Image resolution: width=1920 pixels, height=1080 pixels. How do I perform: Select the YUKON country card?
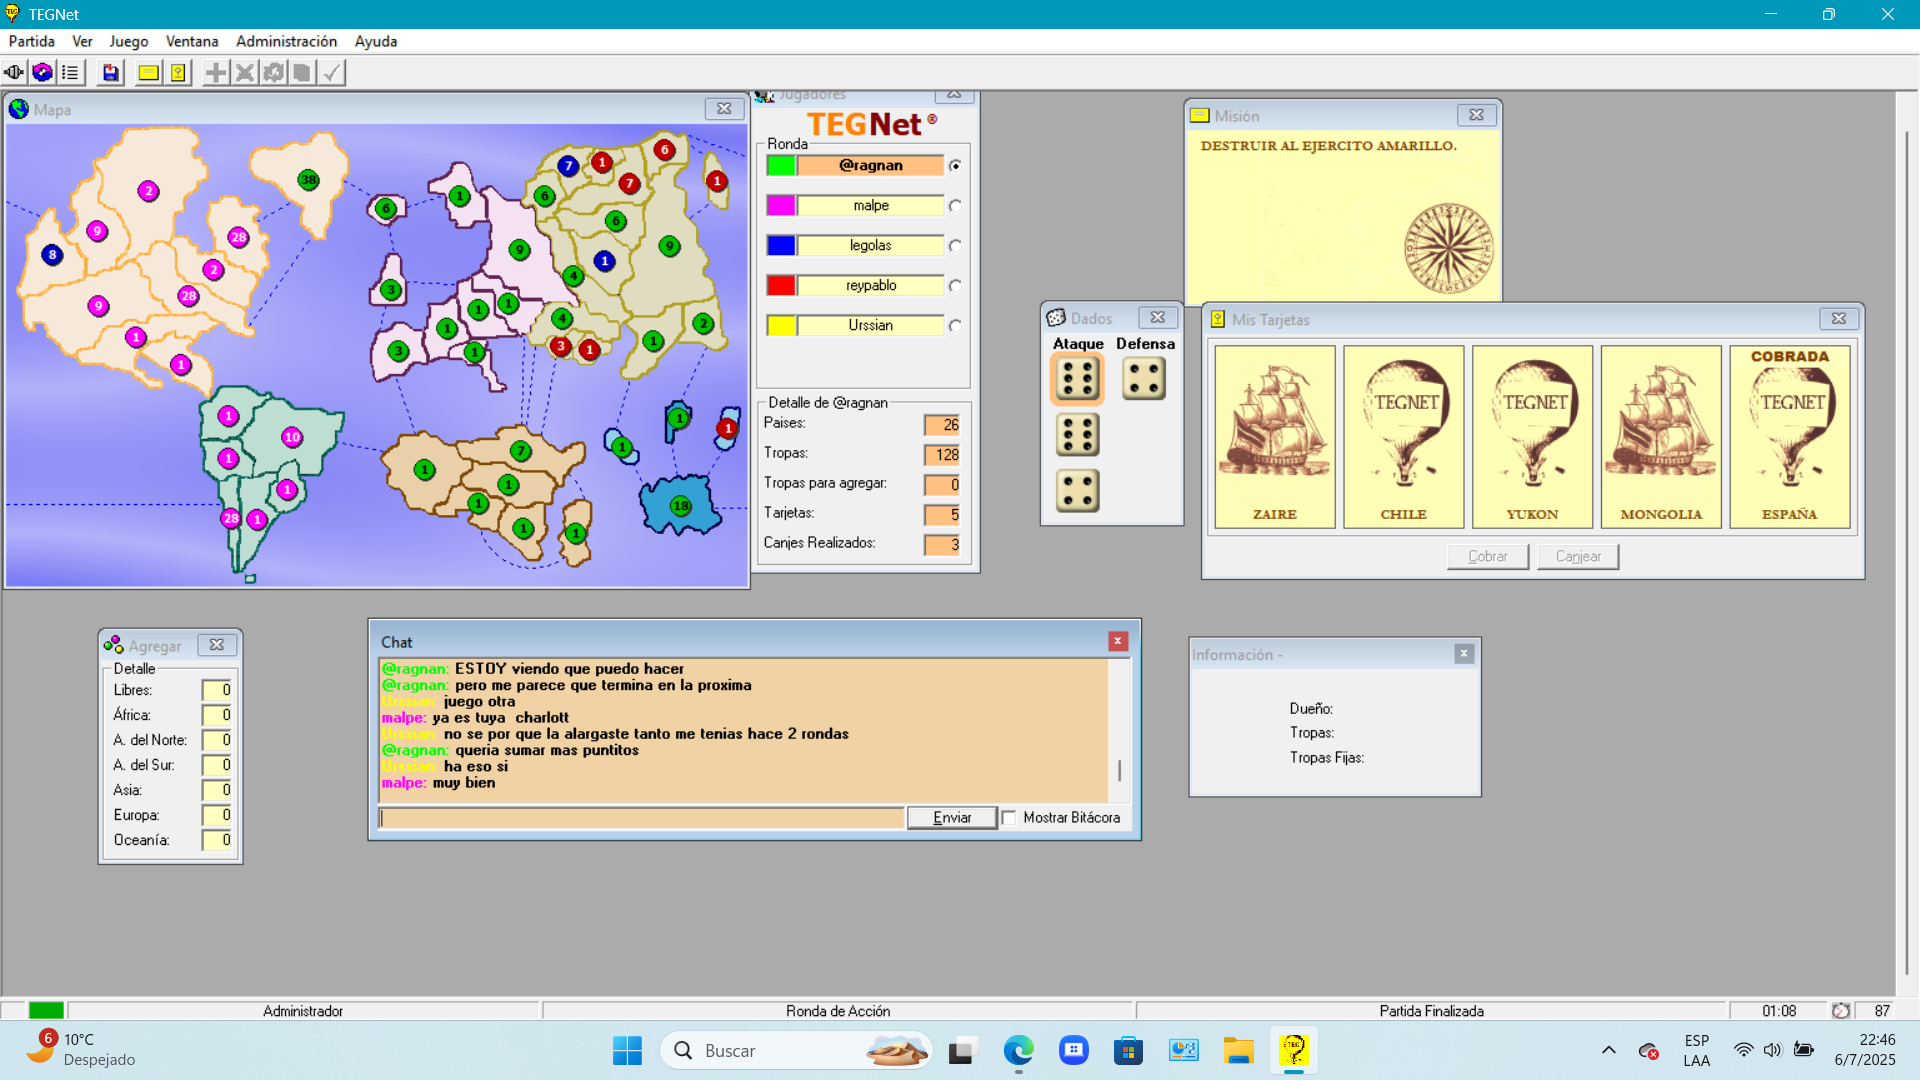point(1532,437)
